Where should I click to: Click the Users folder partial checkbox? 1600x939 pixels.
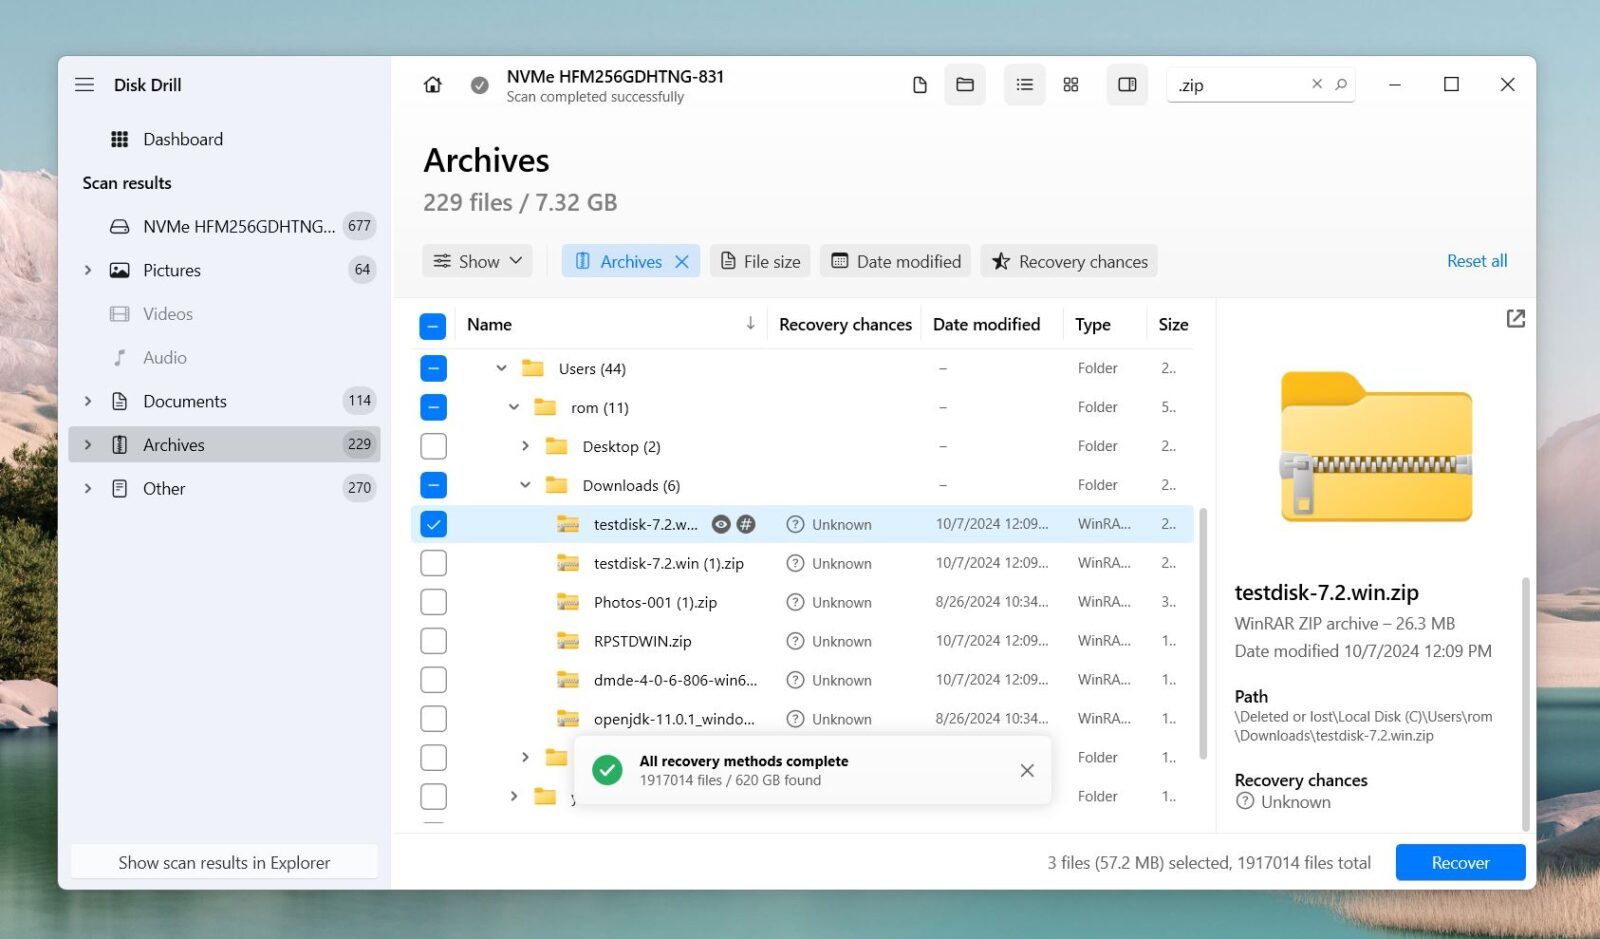click(x=433, y=368)
